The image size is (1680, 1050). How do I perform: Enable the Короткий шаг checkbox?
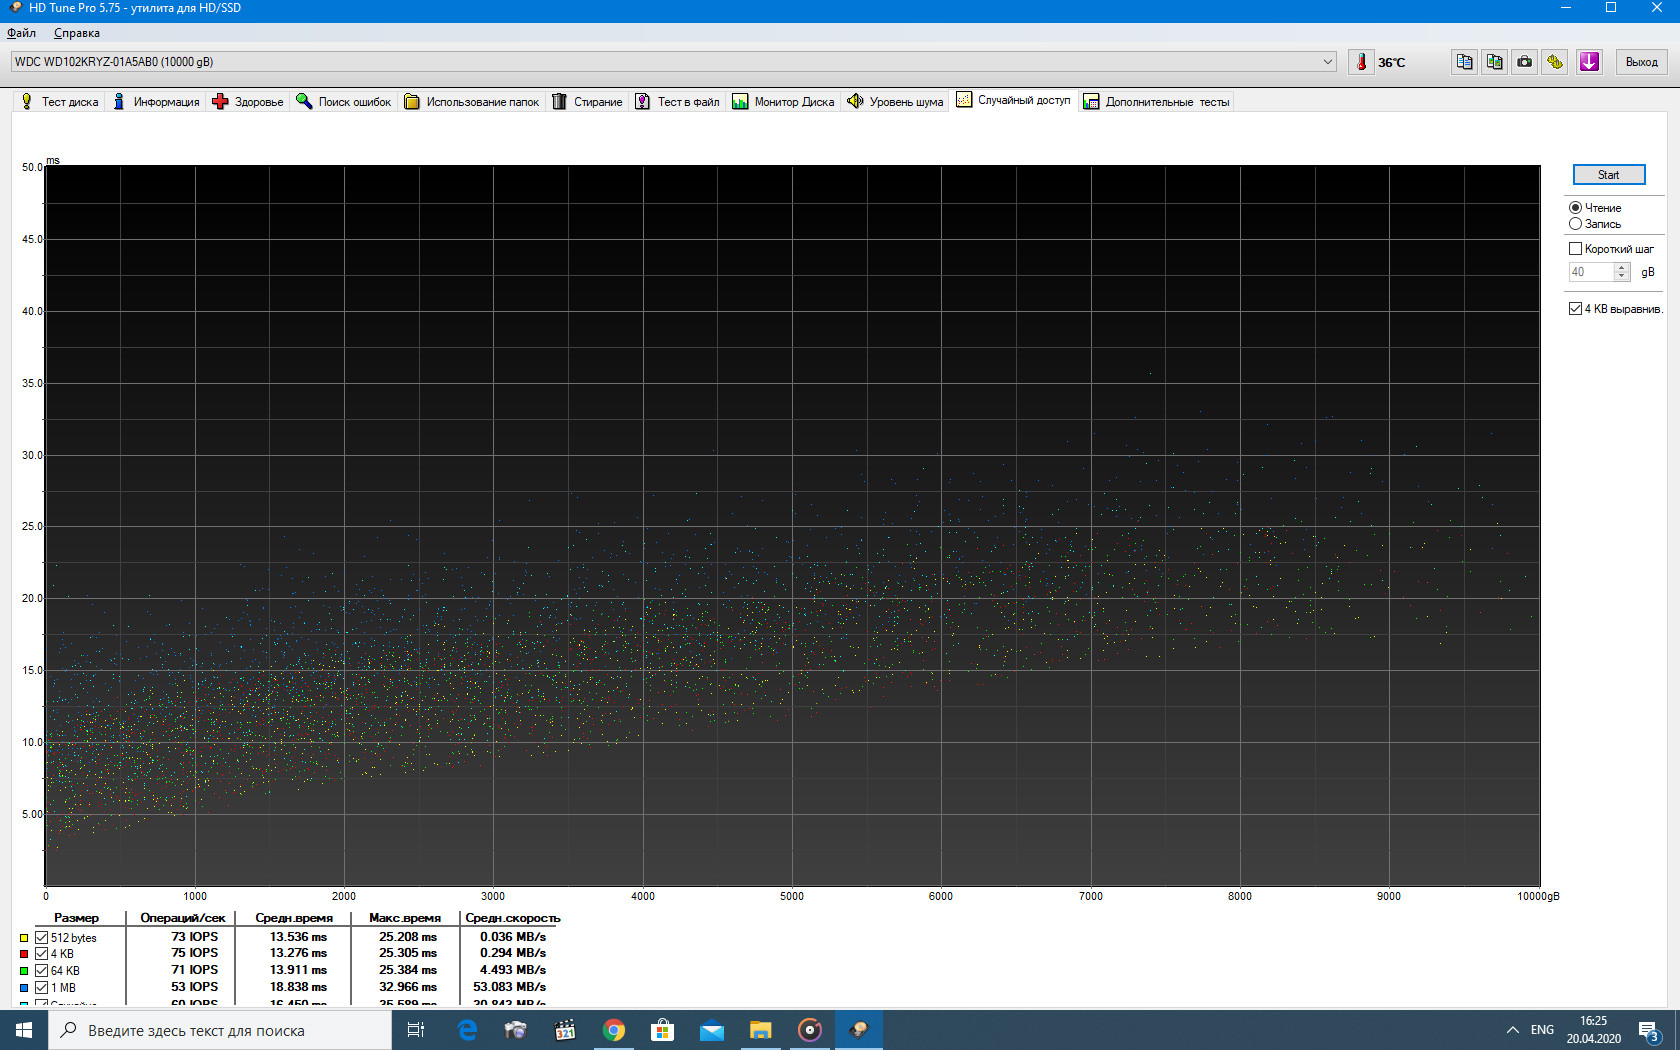(x=1576, y=249)
